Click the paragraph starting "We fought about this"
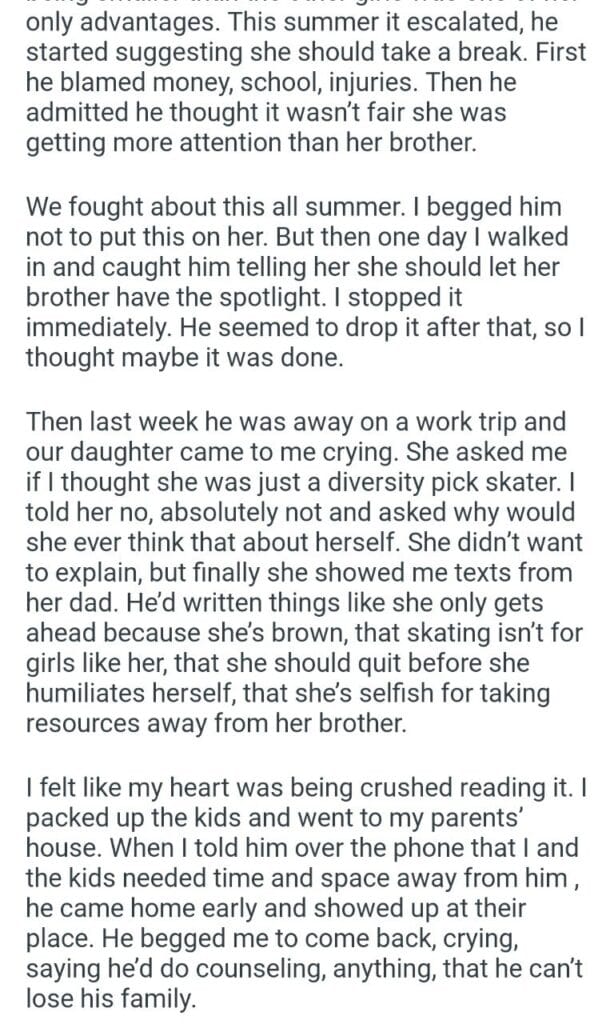 pyautogui.click(x=300, y=284)
